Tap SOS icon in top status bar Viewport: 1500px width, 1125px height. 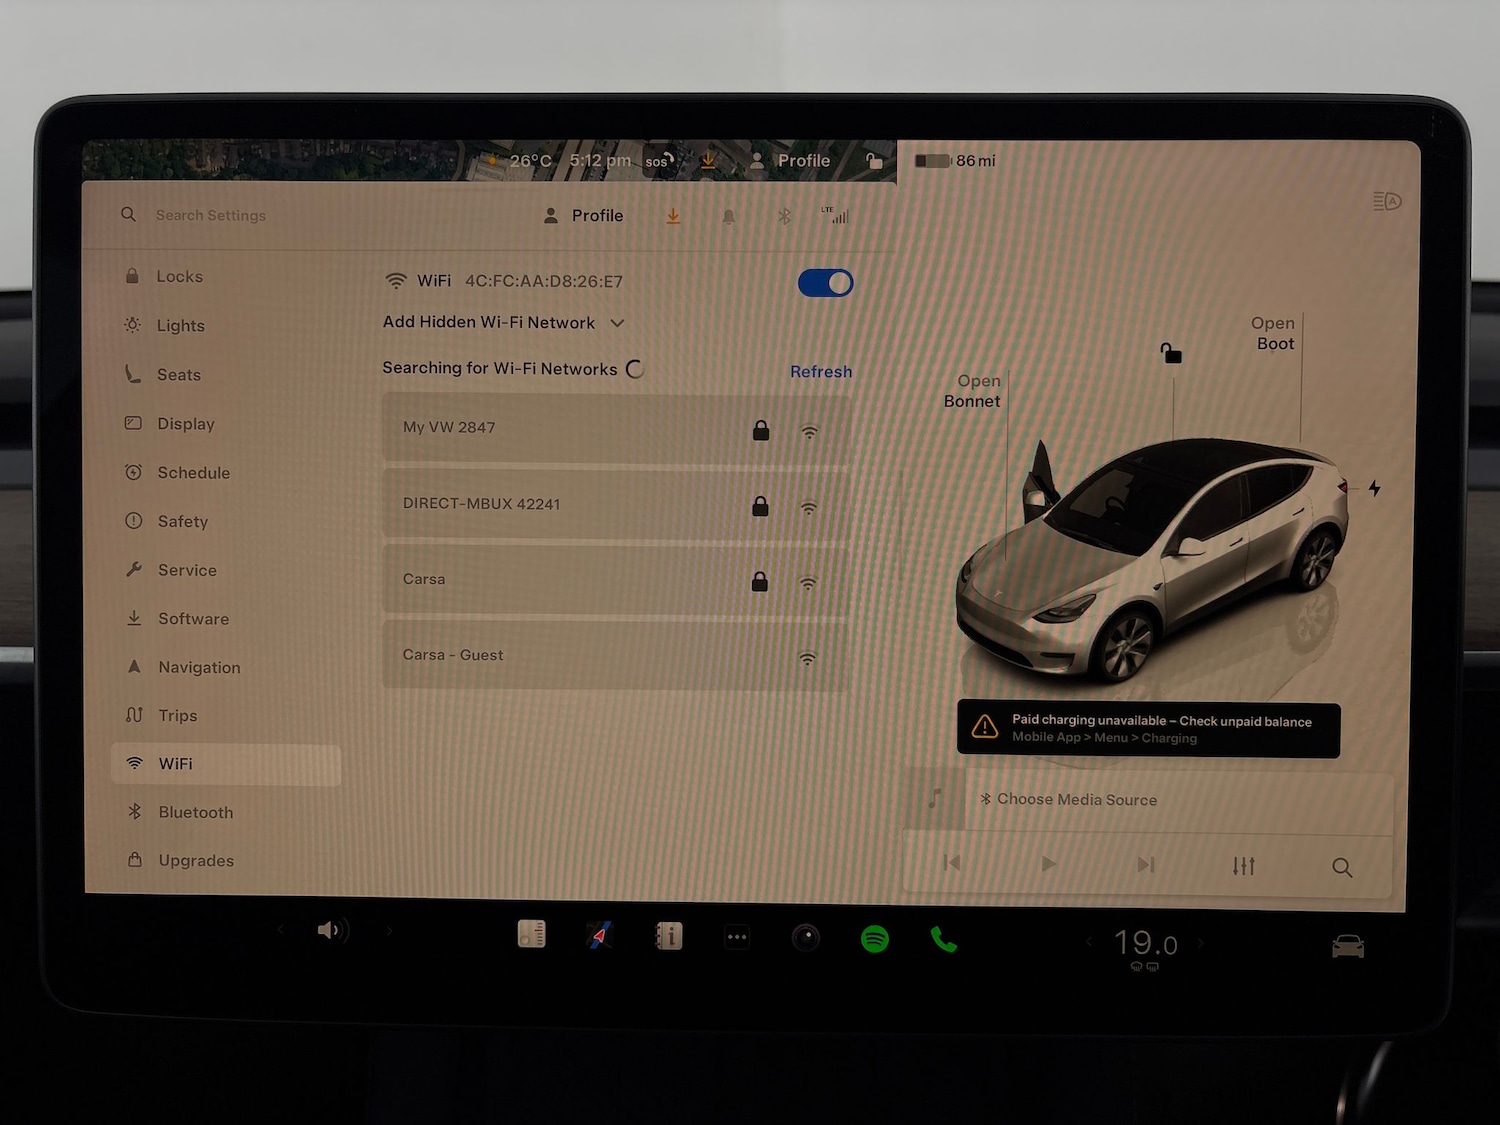pos(659,161)
